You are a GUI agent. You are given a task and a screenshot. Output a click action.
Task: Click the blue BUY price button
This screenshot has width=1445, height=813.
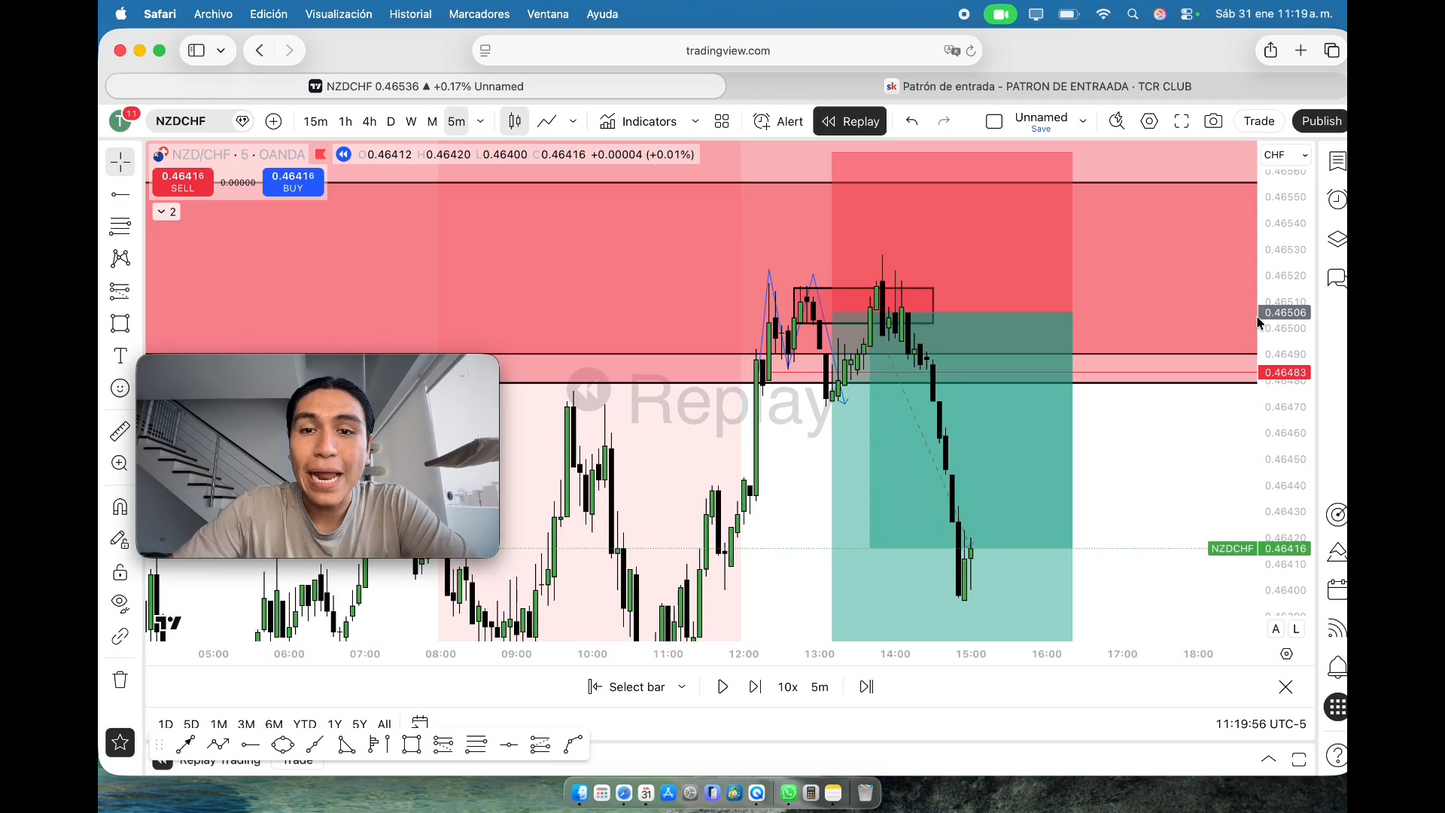[293, 181]
